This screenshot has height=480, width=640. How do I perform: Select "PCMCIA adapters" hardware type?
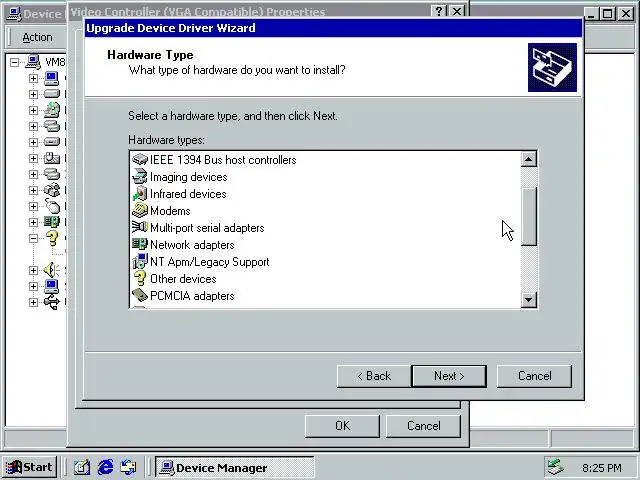[x=192, y=296]
